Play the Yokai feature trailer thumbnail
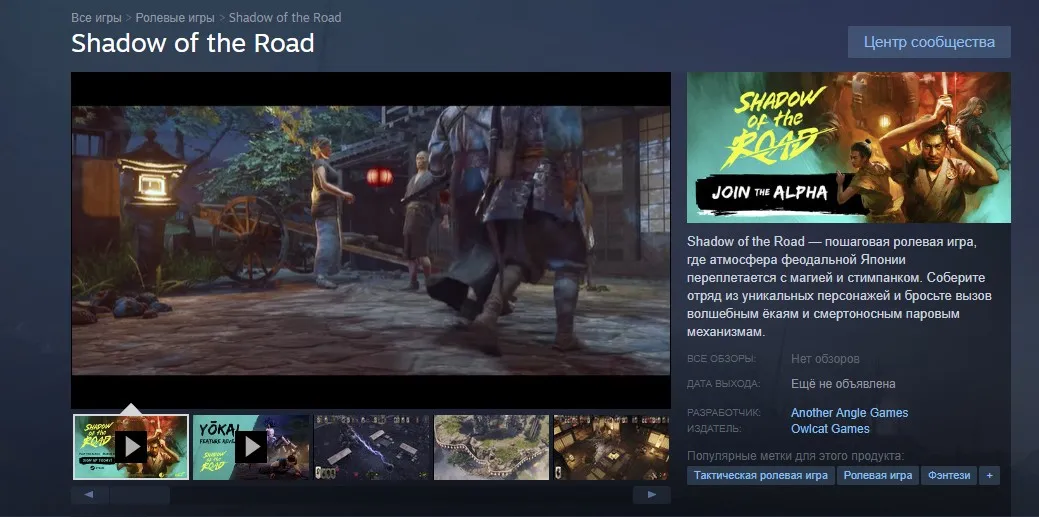The height and width of the screenshot is (517, 1039). pos(251,447)
